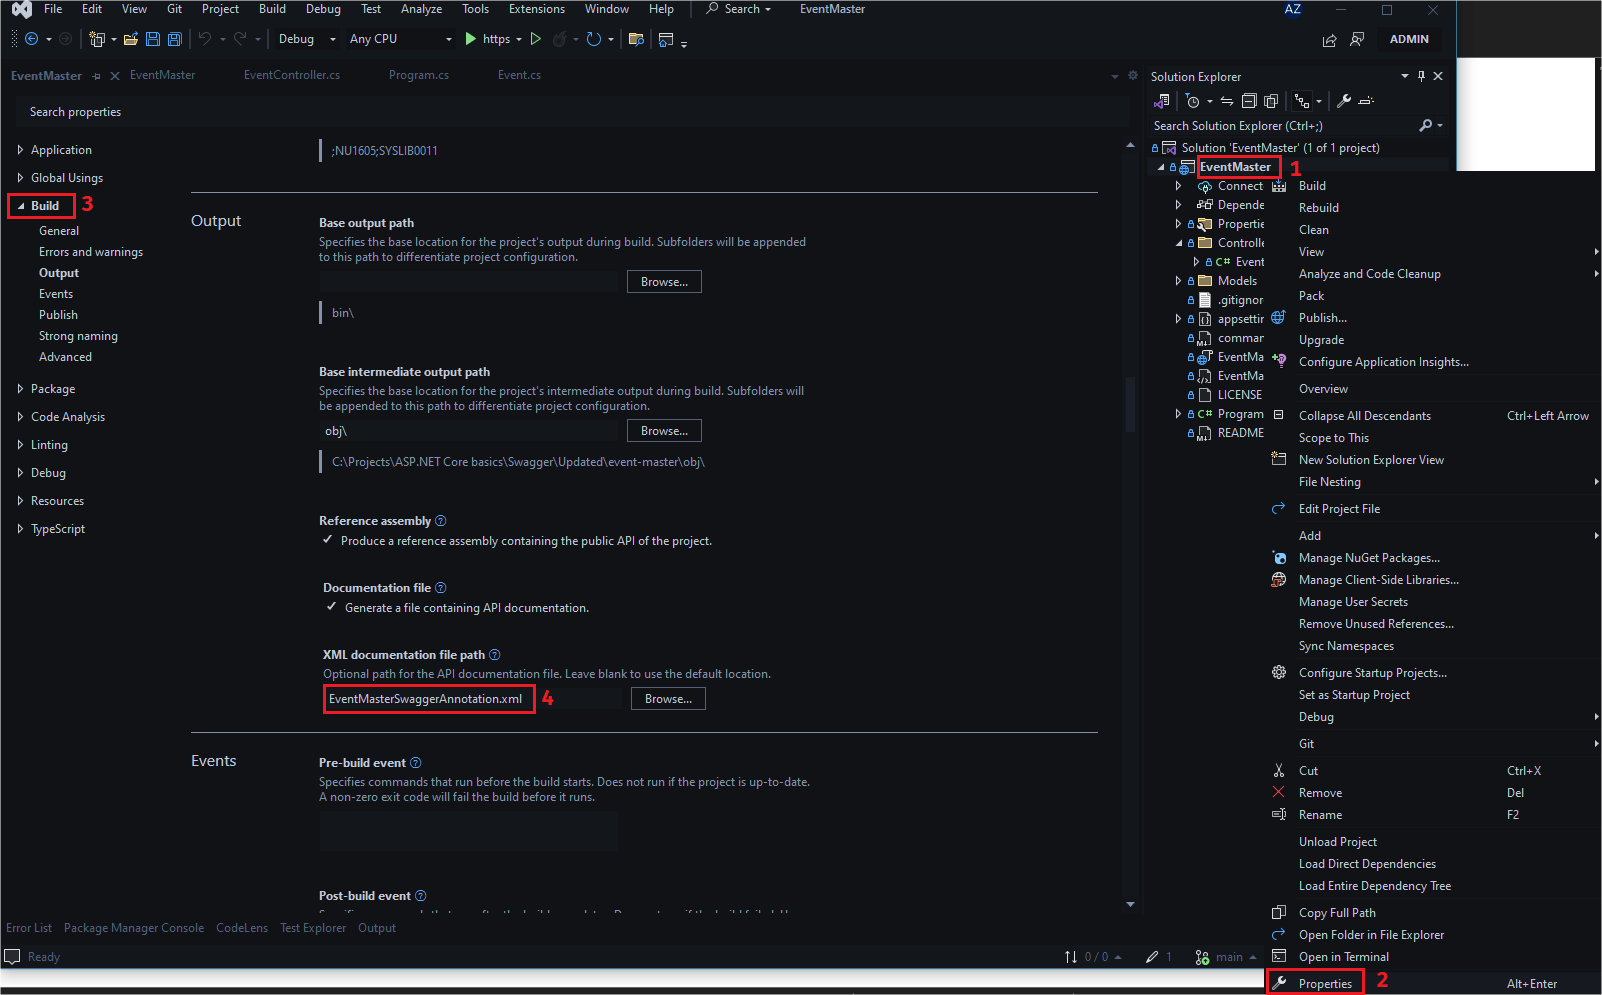Click Browse for Base output path
This screenshot has width=1602, height=995.
[x=664, y=282]
